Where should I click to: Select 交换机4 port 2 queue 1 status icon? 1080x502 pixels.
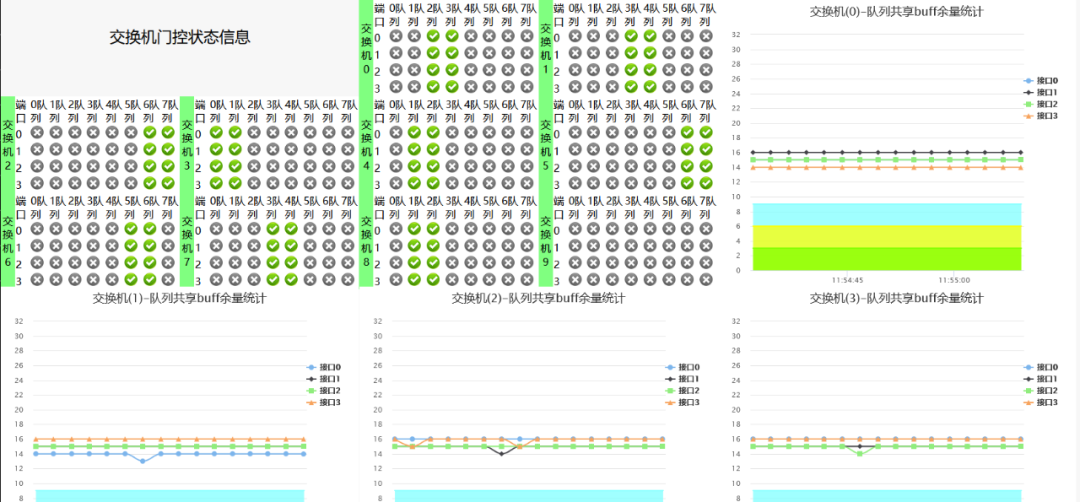414,166
